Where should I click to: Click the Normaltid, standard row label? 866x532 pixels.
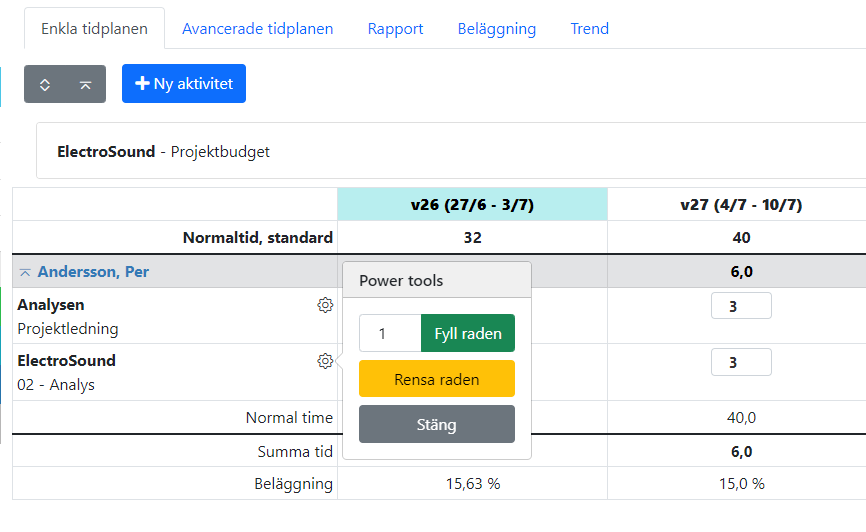[258, 238]
